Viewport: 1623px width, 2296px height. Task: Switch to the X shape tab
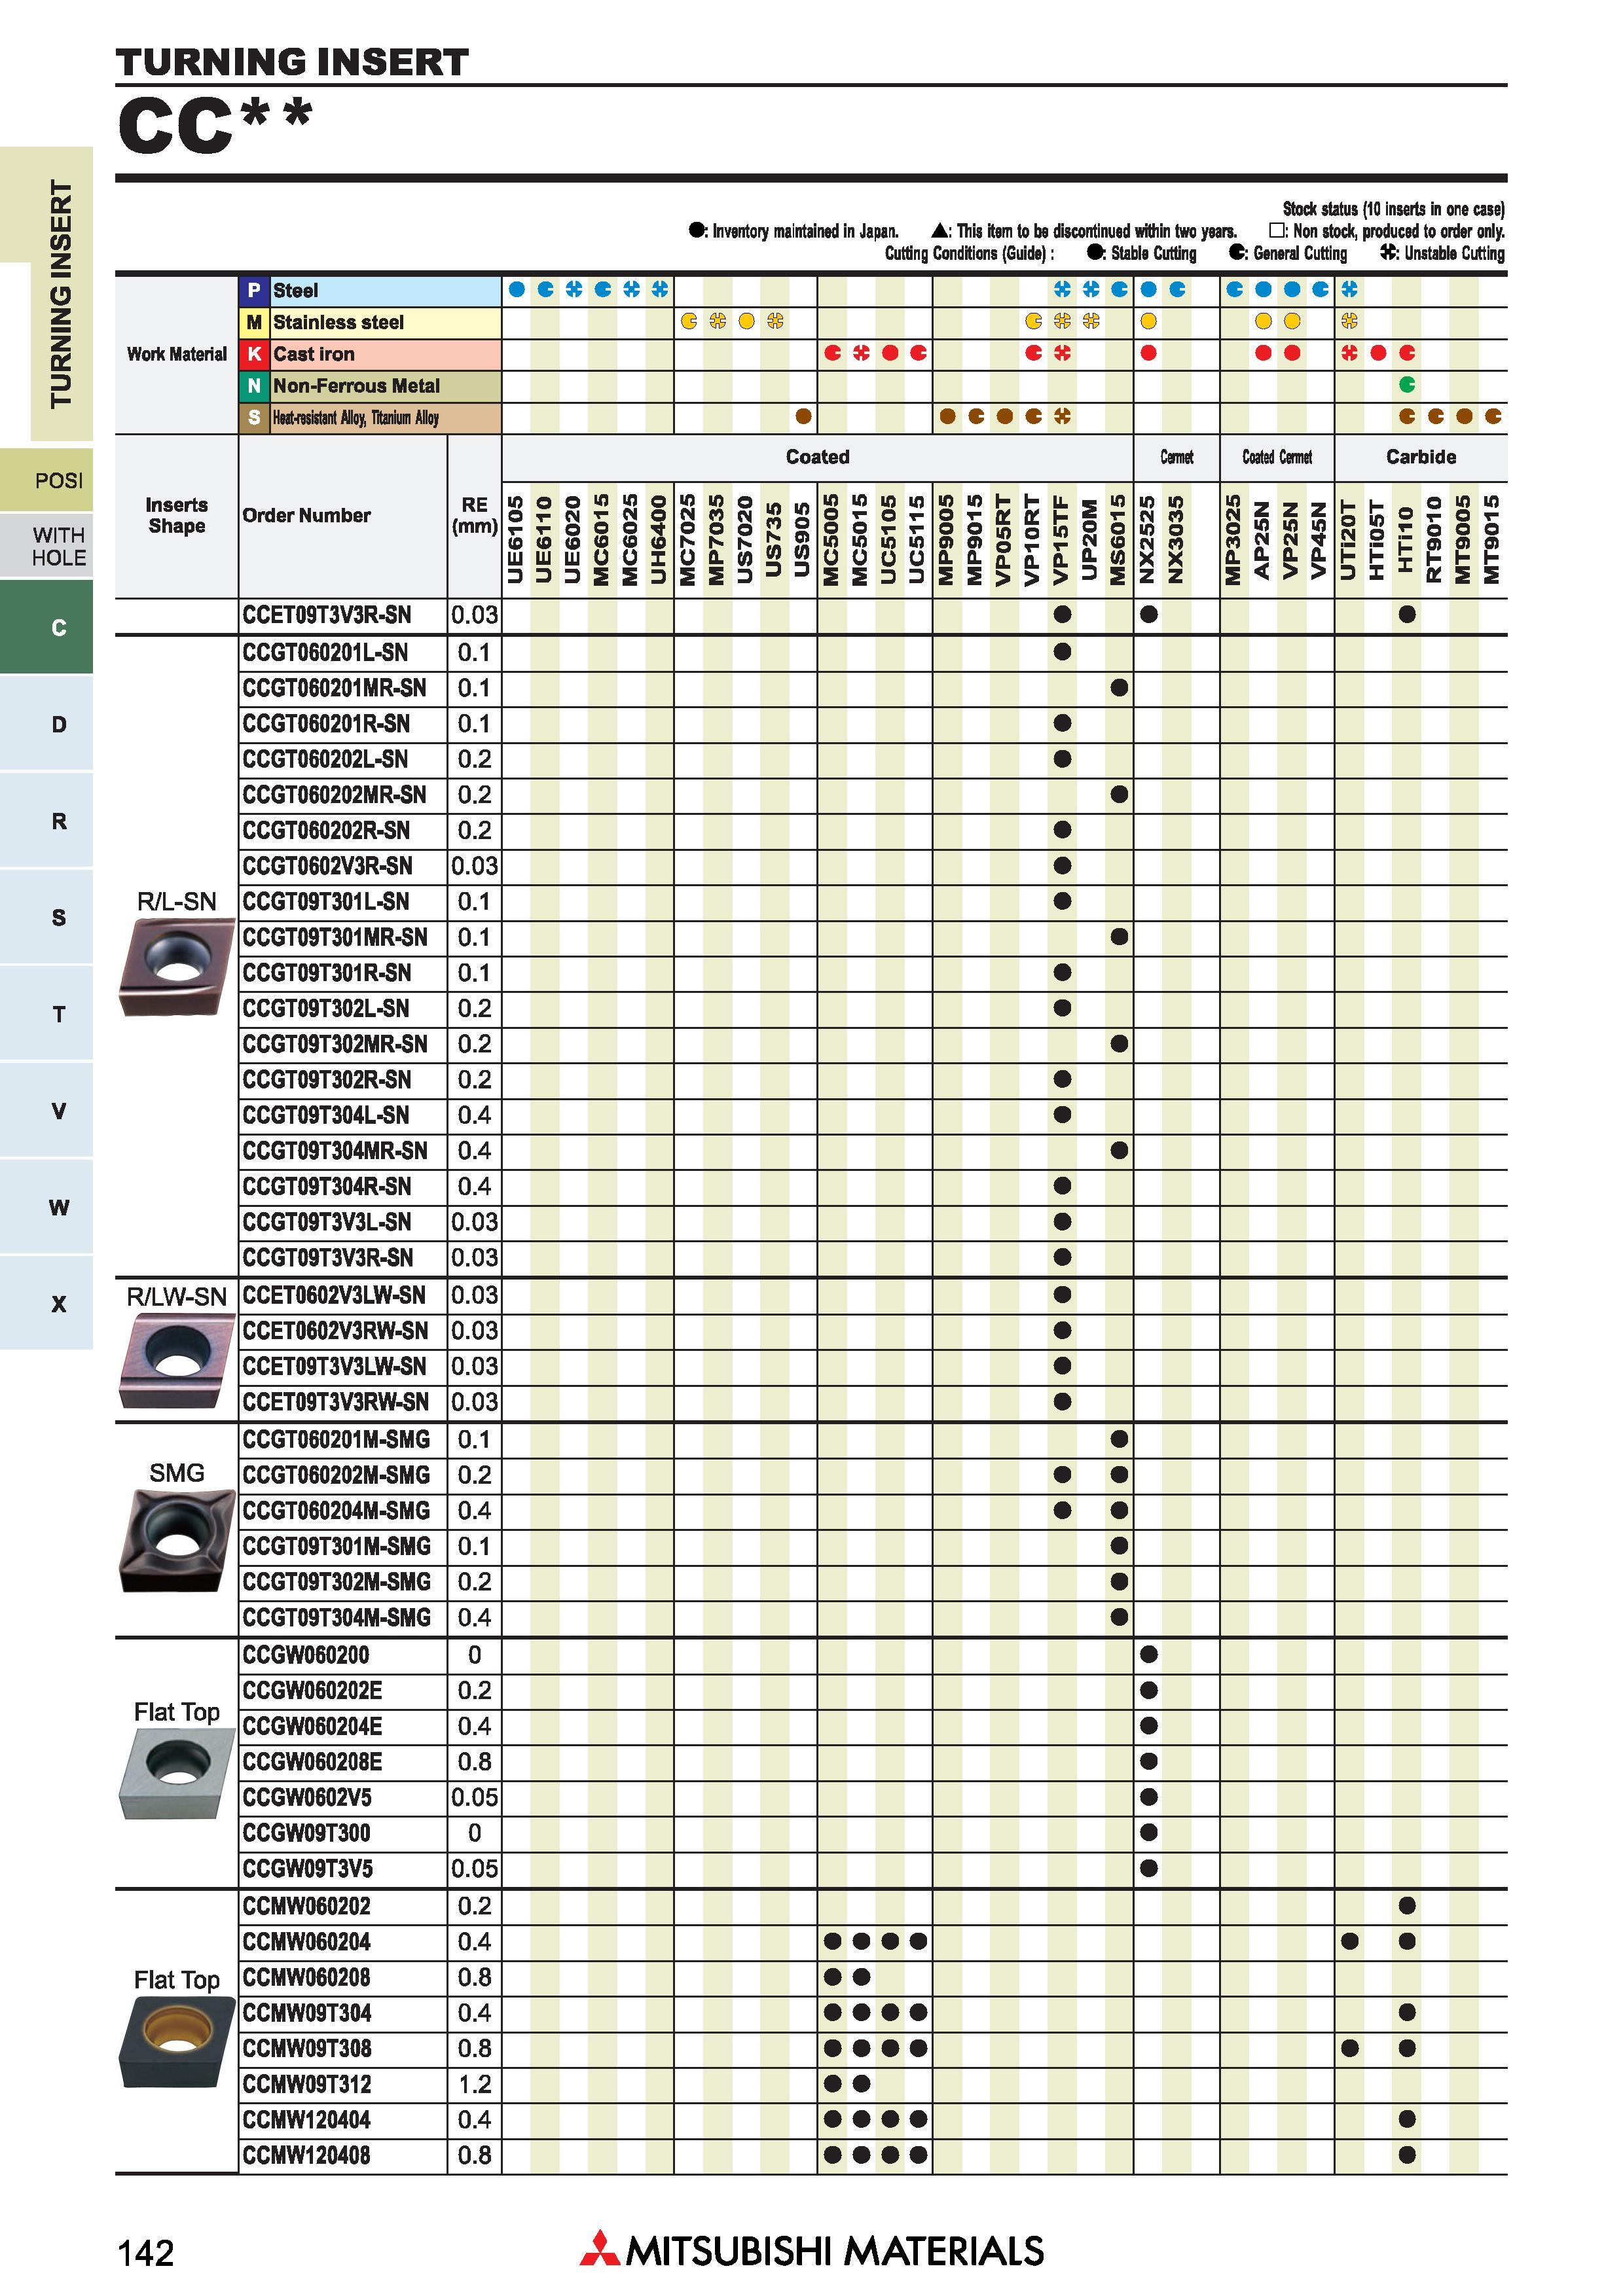click(47, 1304)
